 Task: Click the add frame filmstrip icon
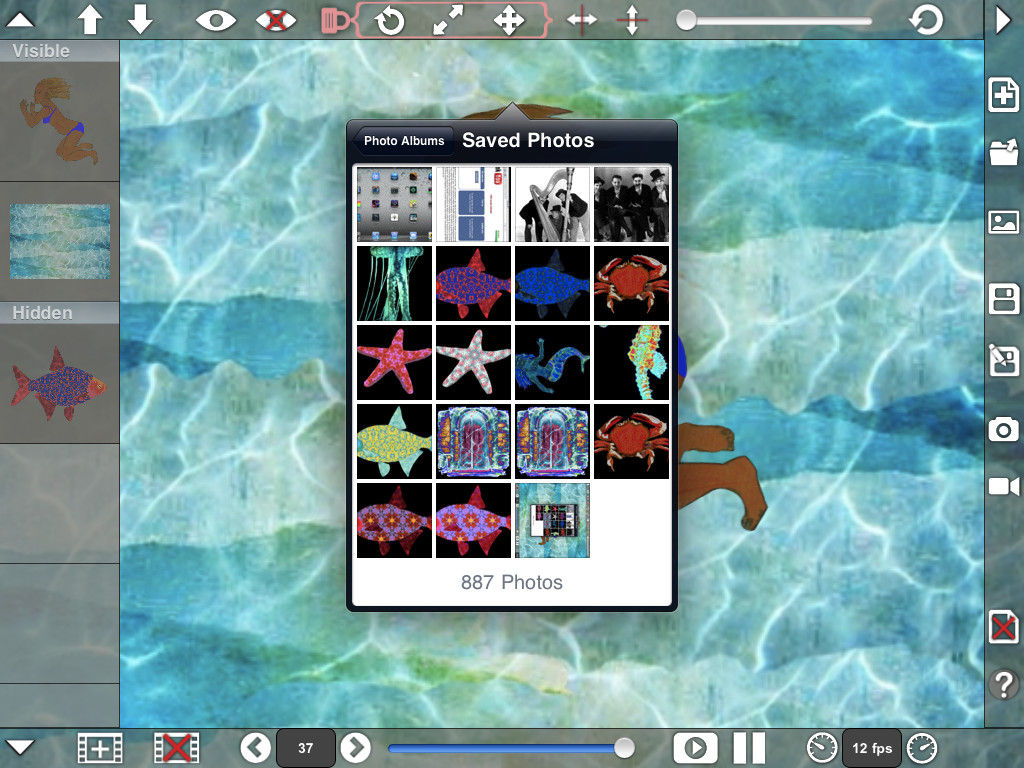(100, 748)
